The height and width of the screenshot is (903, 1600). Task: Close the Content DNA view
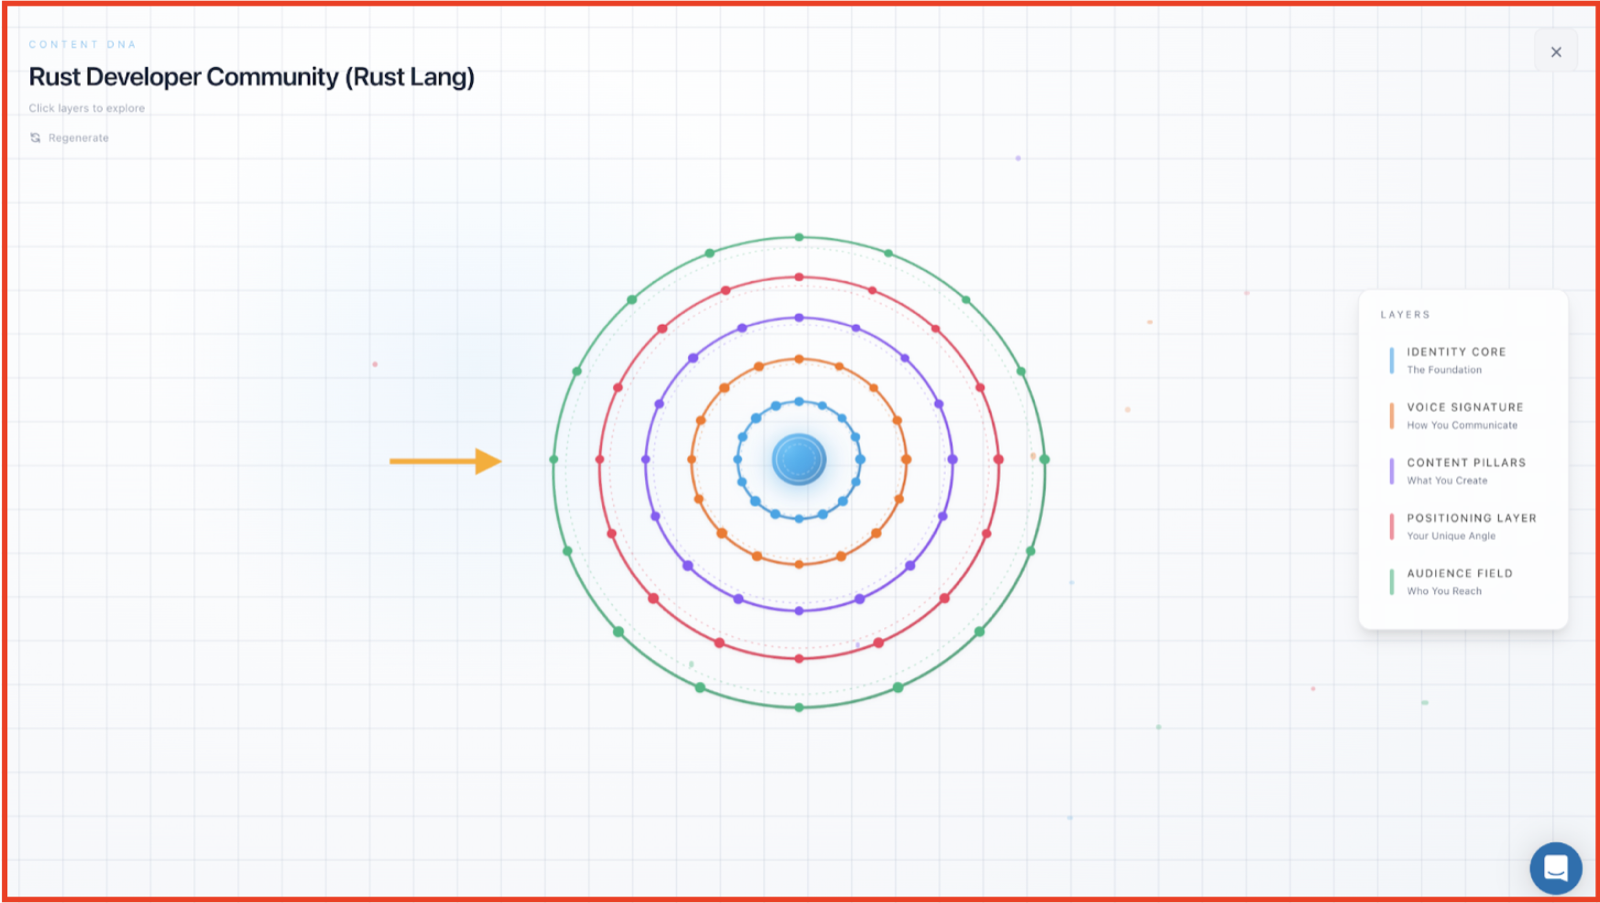tap(1556, 52)
